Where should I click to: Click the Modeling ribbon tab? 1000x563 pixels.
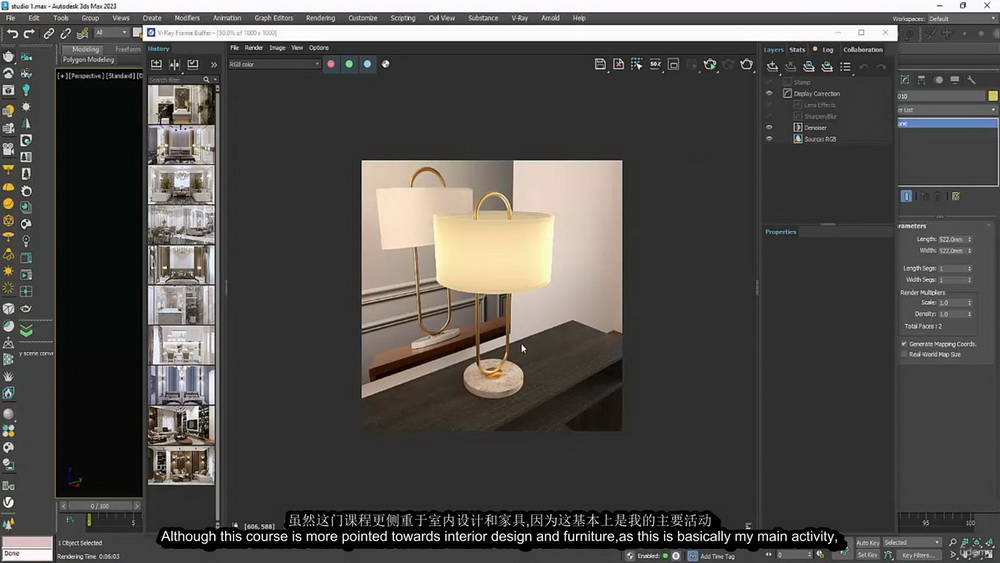point(85,49)
